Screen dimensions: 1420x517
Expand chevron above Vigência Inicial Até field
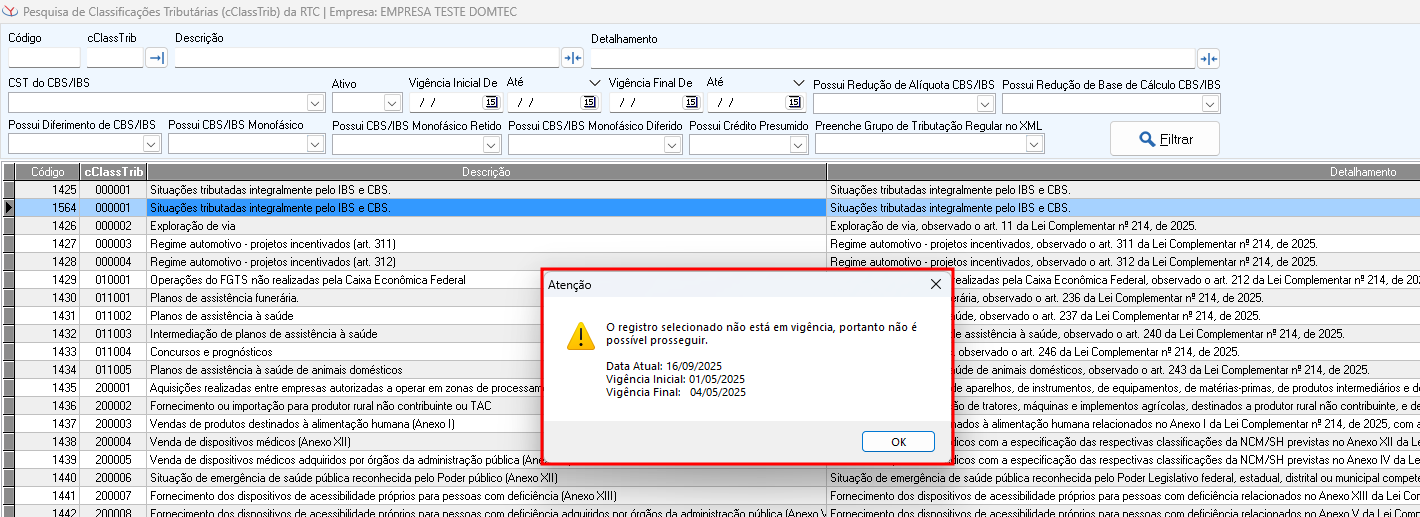[596, 83]
